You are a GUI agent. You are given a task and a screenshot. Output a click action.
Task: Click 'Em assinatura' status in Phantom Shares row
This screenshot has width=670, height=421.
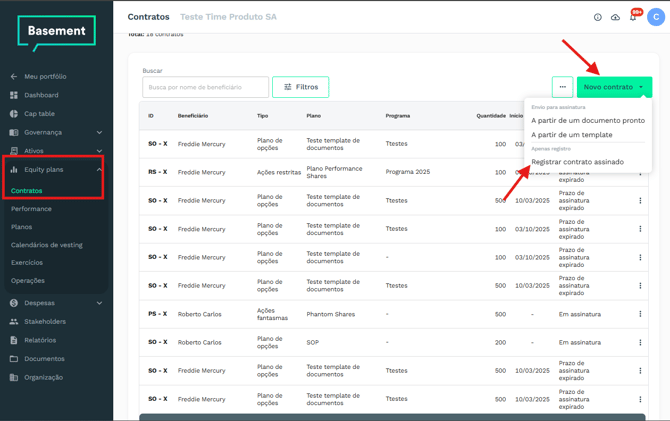click(x=579, y=314)
